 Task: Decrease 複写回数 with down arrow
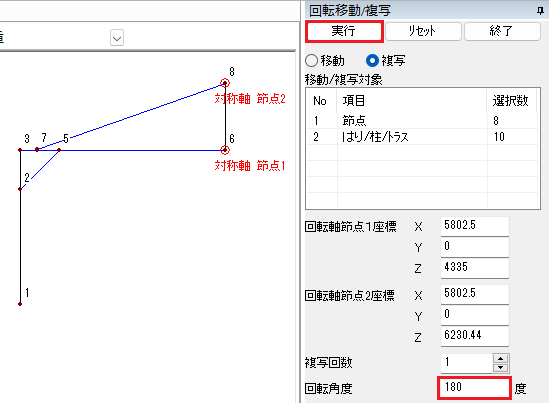tap(501, 368)
